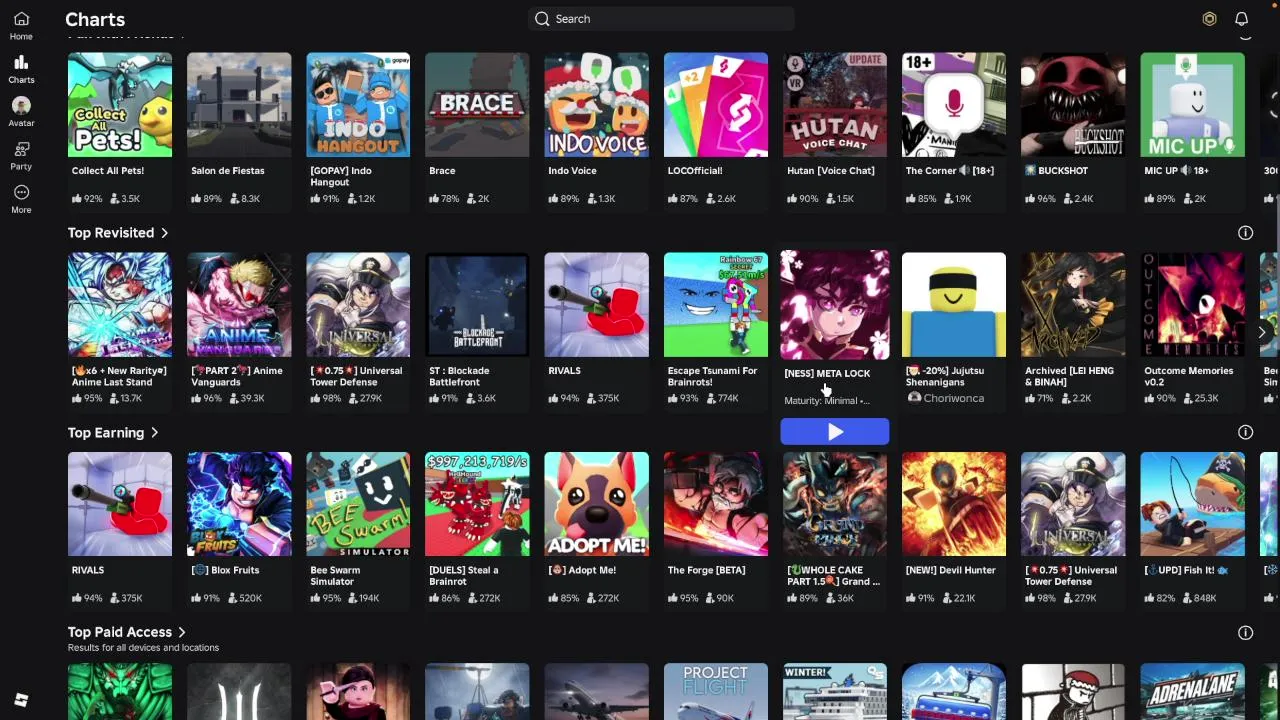Open Fish It! game thumbnail

(x=1192, y=504)
